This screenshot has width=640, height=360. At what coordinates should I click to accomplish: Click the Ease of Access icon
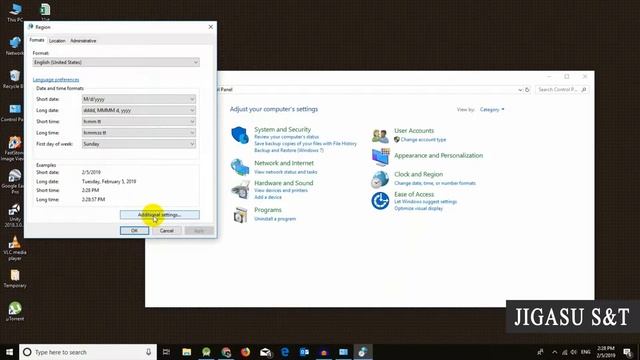tap(380, 201)
